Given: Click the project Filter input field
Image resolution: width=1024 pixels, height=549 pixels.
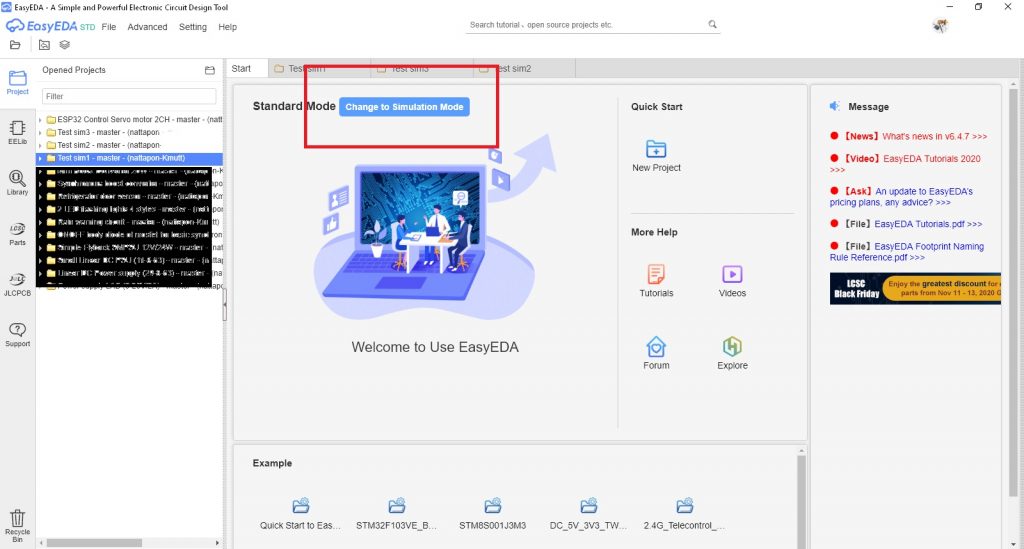Looking at the screenshot, I should tap(129, 96).
